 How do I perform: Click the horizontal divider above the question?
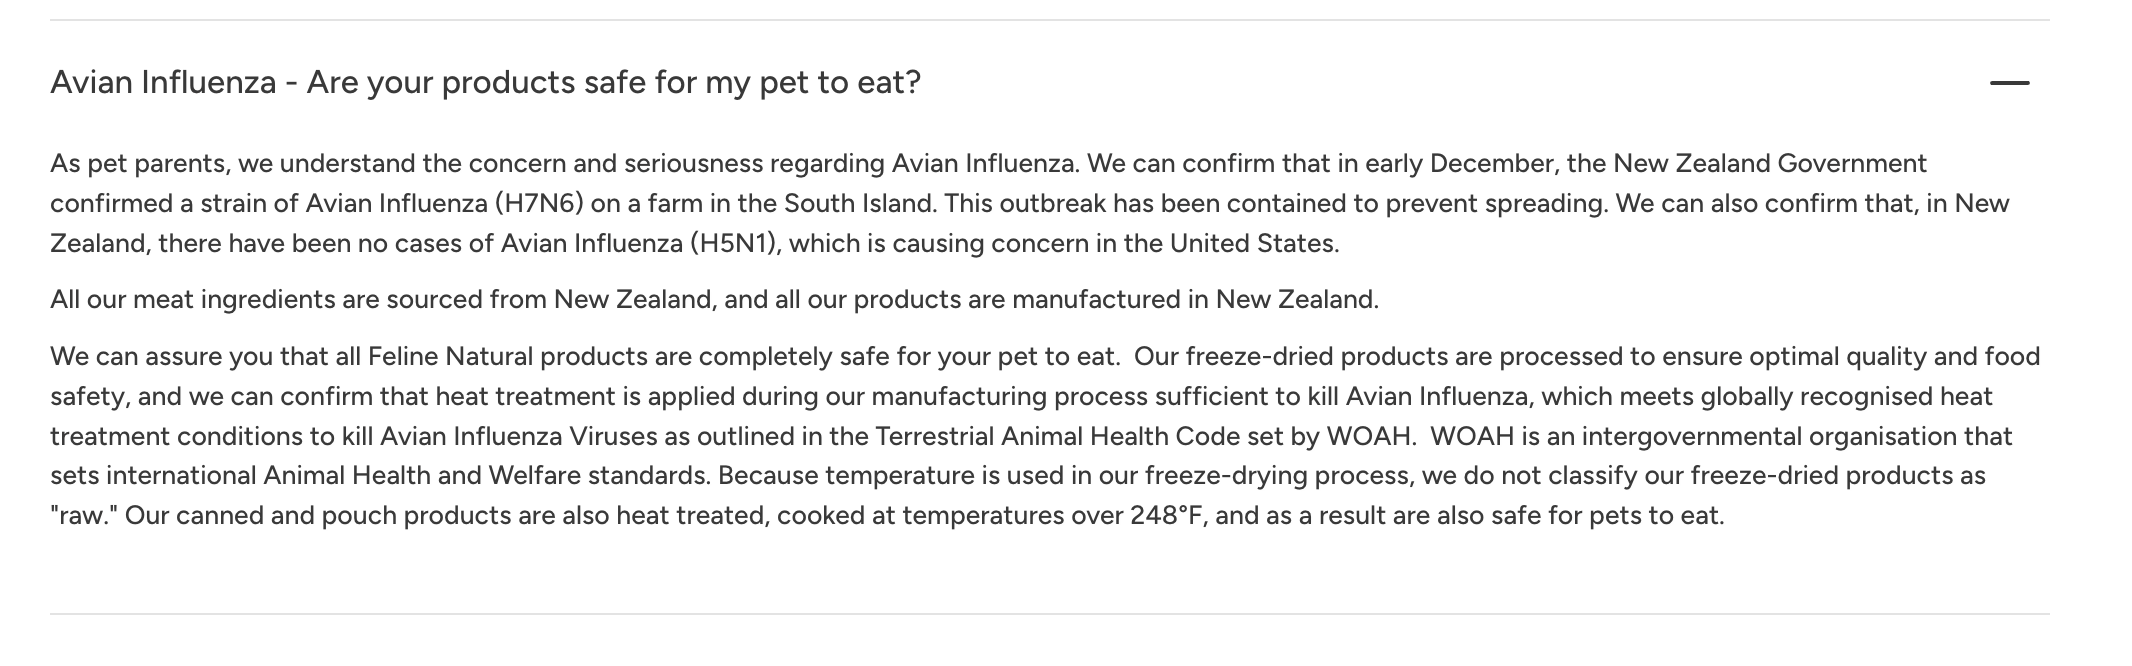pyautogui.click(x=1049, y=20)
